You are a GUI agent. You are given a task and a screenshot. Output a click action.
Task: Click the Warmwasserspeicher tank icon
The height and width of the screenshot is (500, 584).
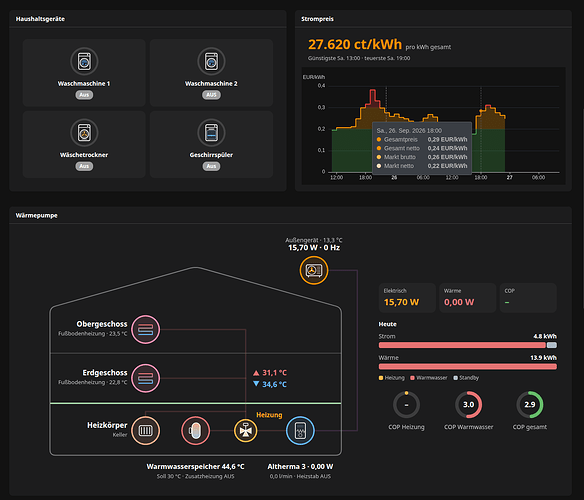[x=195, y=431]
